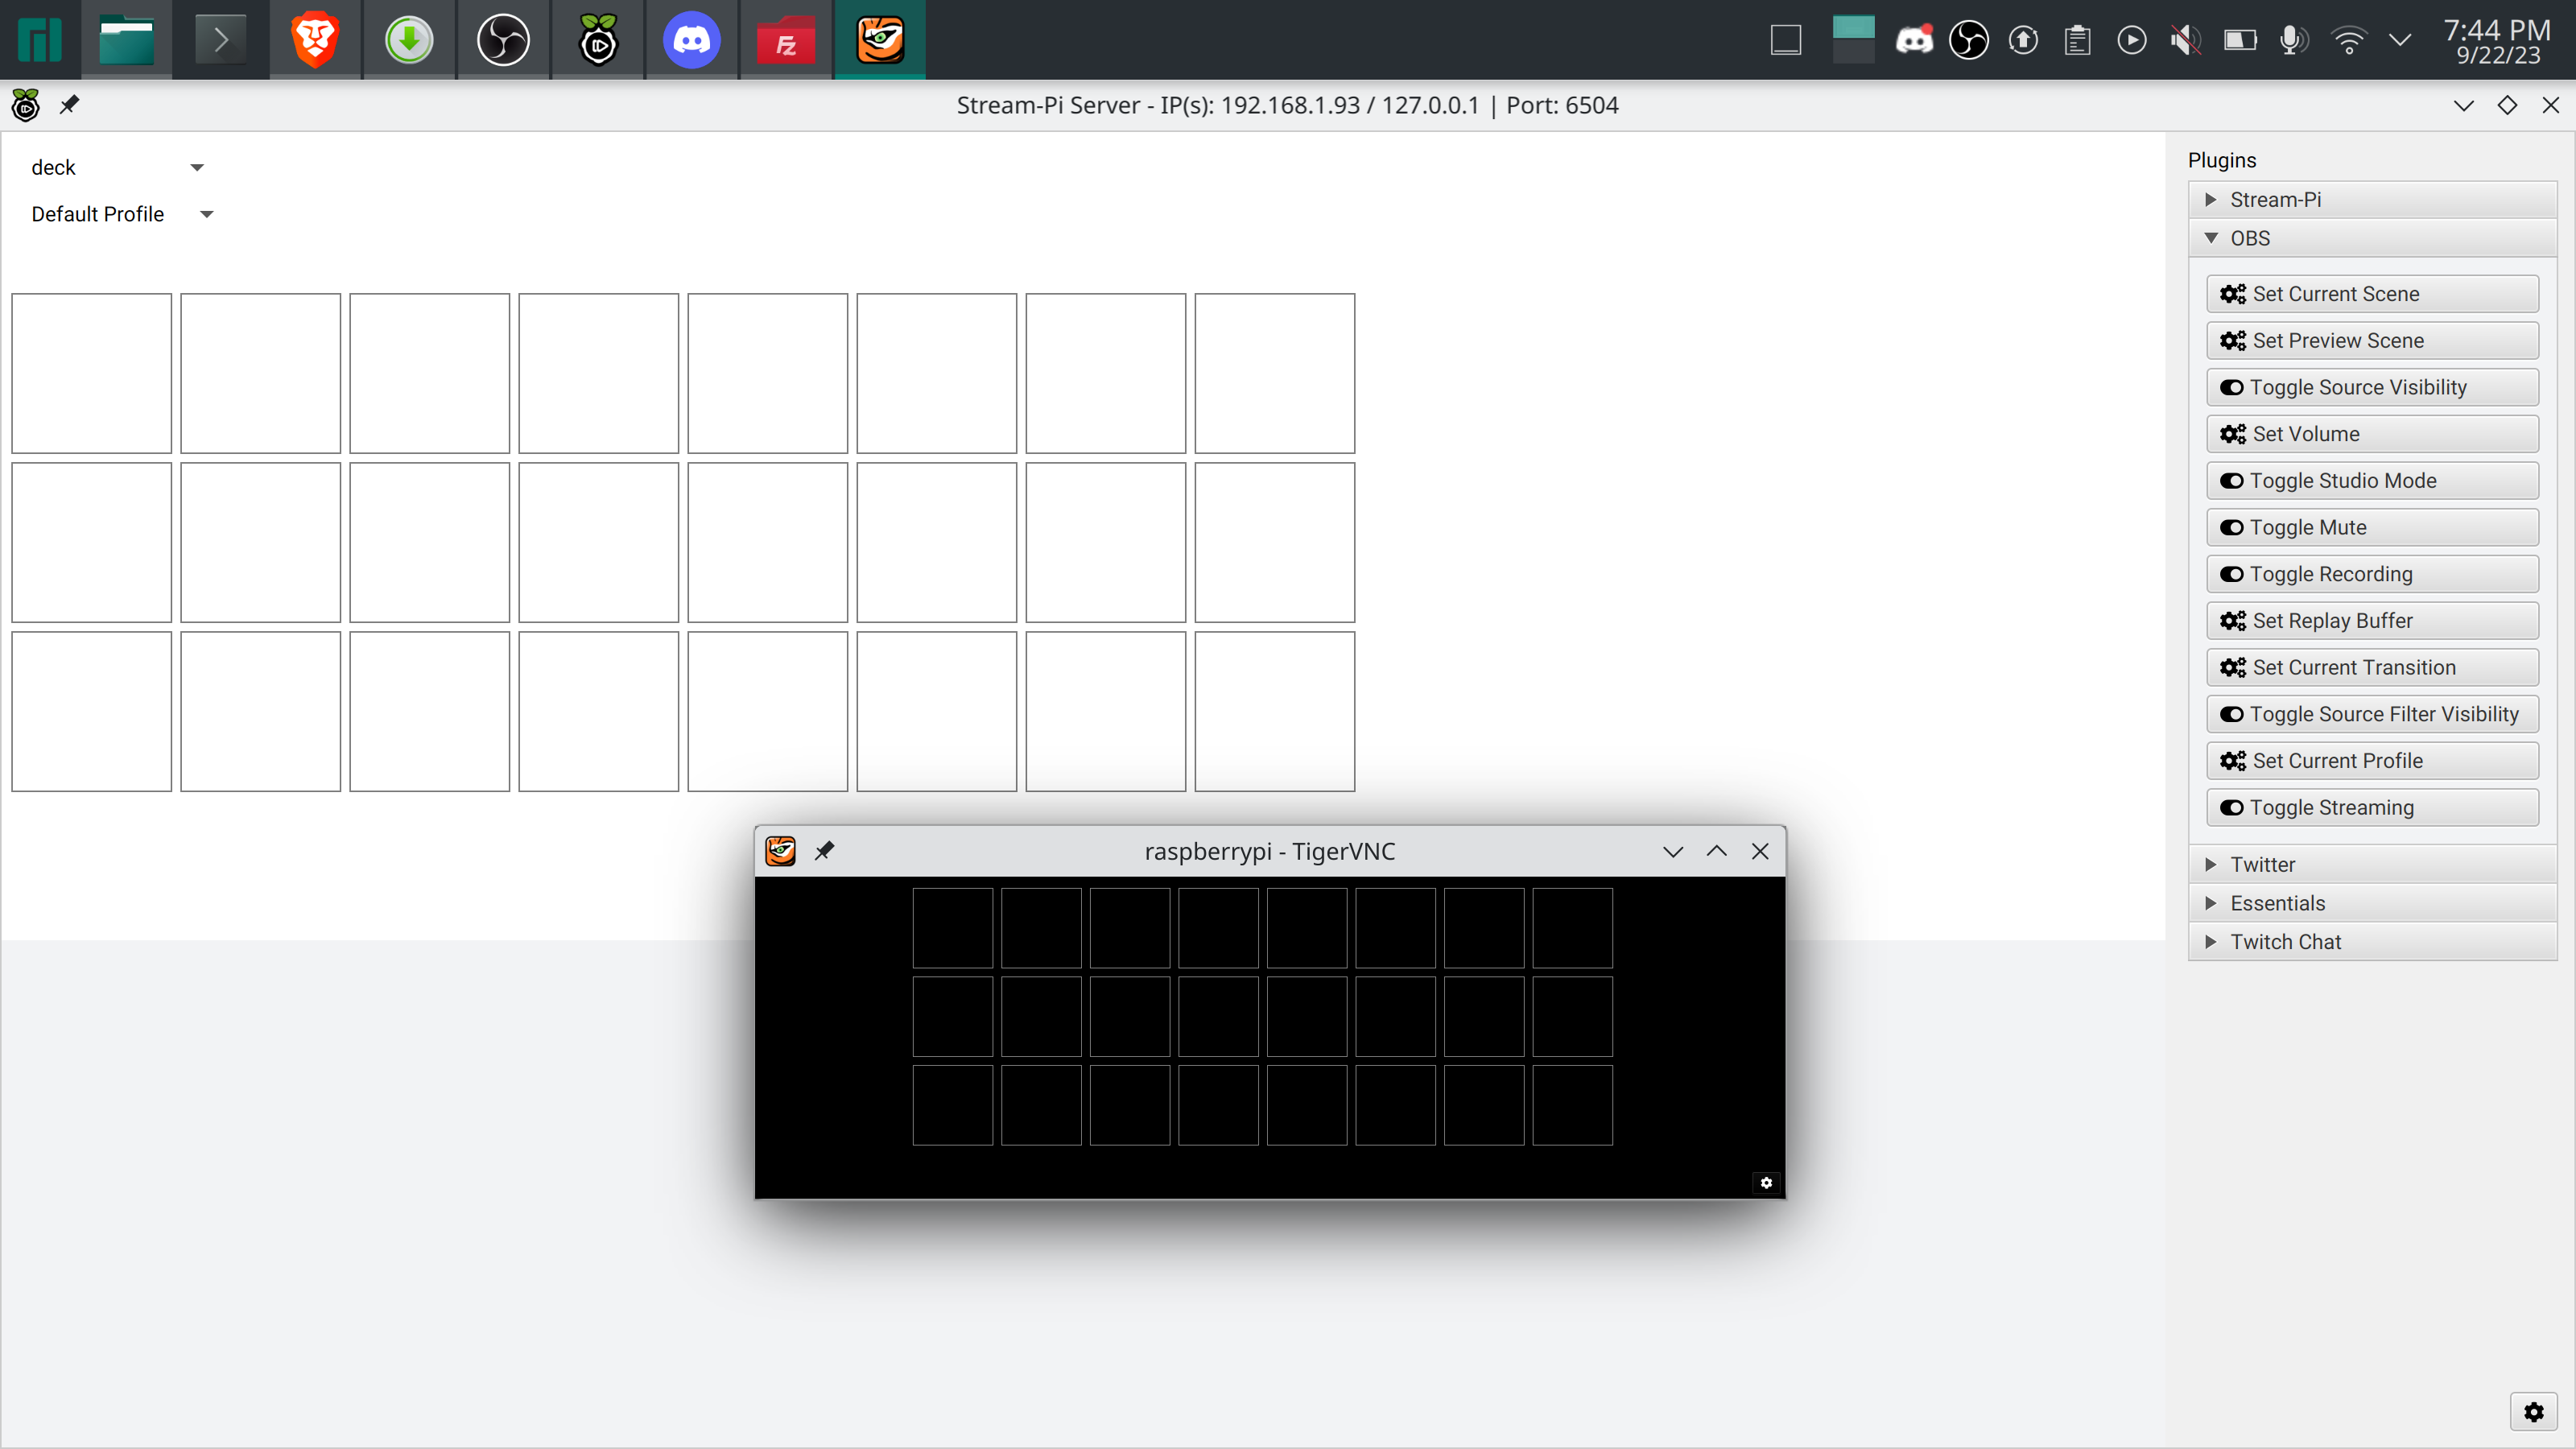Switch to TigerVNC in the taskbar
Image resolution: width=2576 pixels, height=1449 pixels.
(880, 40)
